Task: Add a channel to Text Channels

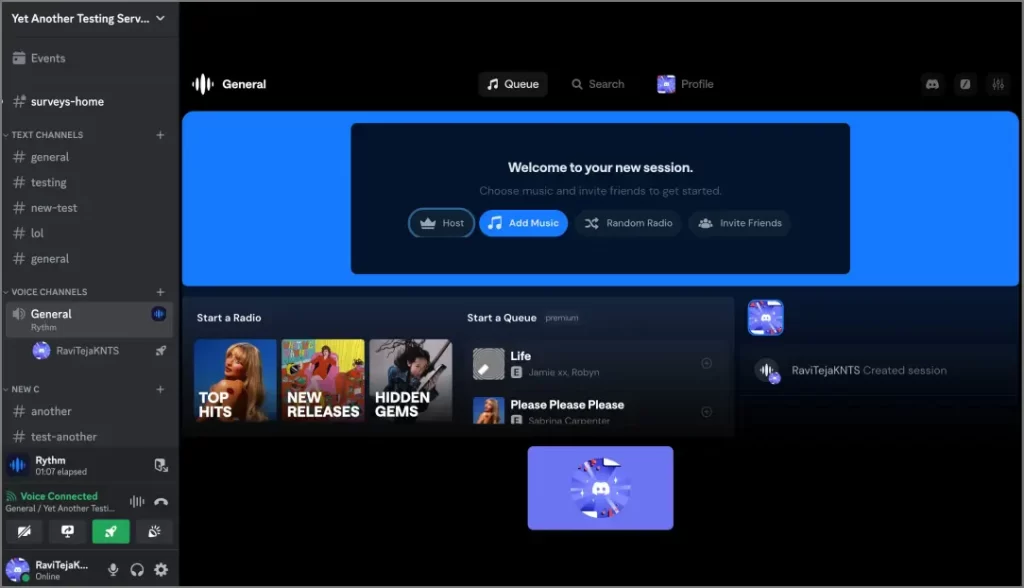Action: click(x=160, y=135)
